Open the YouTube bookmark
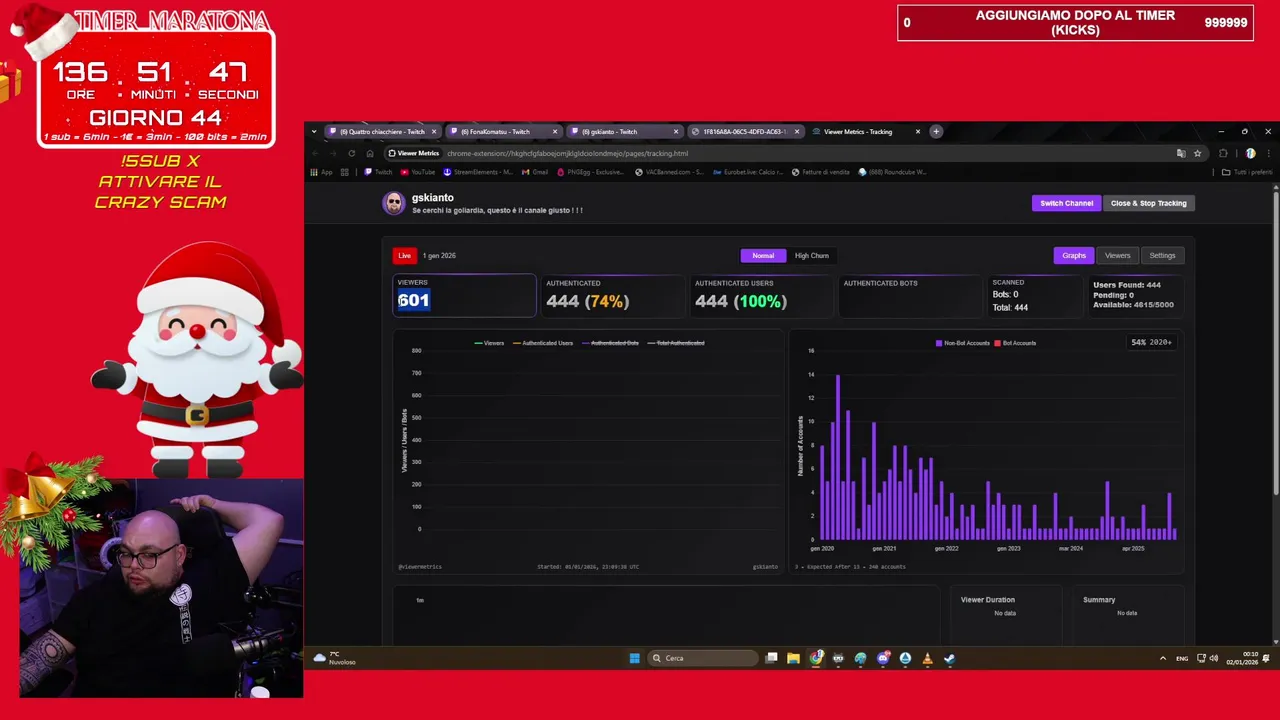Screen dimensions: 1280x720 pos(419,172)
